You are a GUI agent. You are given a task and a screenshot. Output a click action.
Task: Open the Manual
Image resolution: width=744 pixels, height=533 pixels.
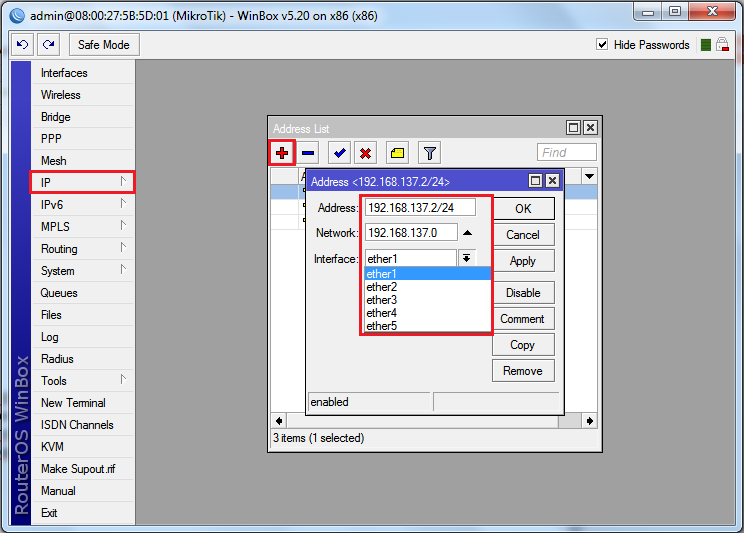(x=83, y=491)
